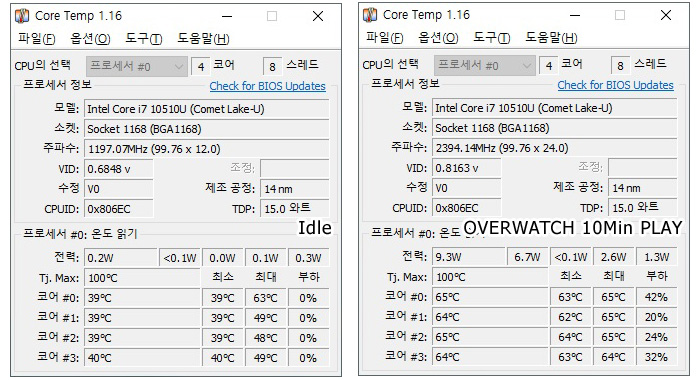Click maximize box in right window
Screen dimensions: 700x380
pyautogui.click(x=620, y=16)
